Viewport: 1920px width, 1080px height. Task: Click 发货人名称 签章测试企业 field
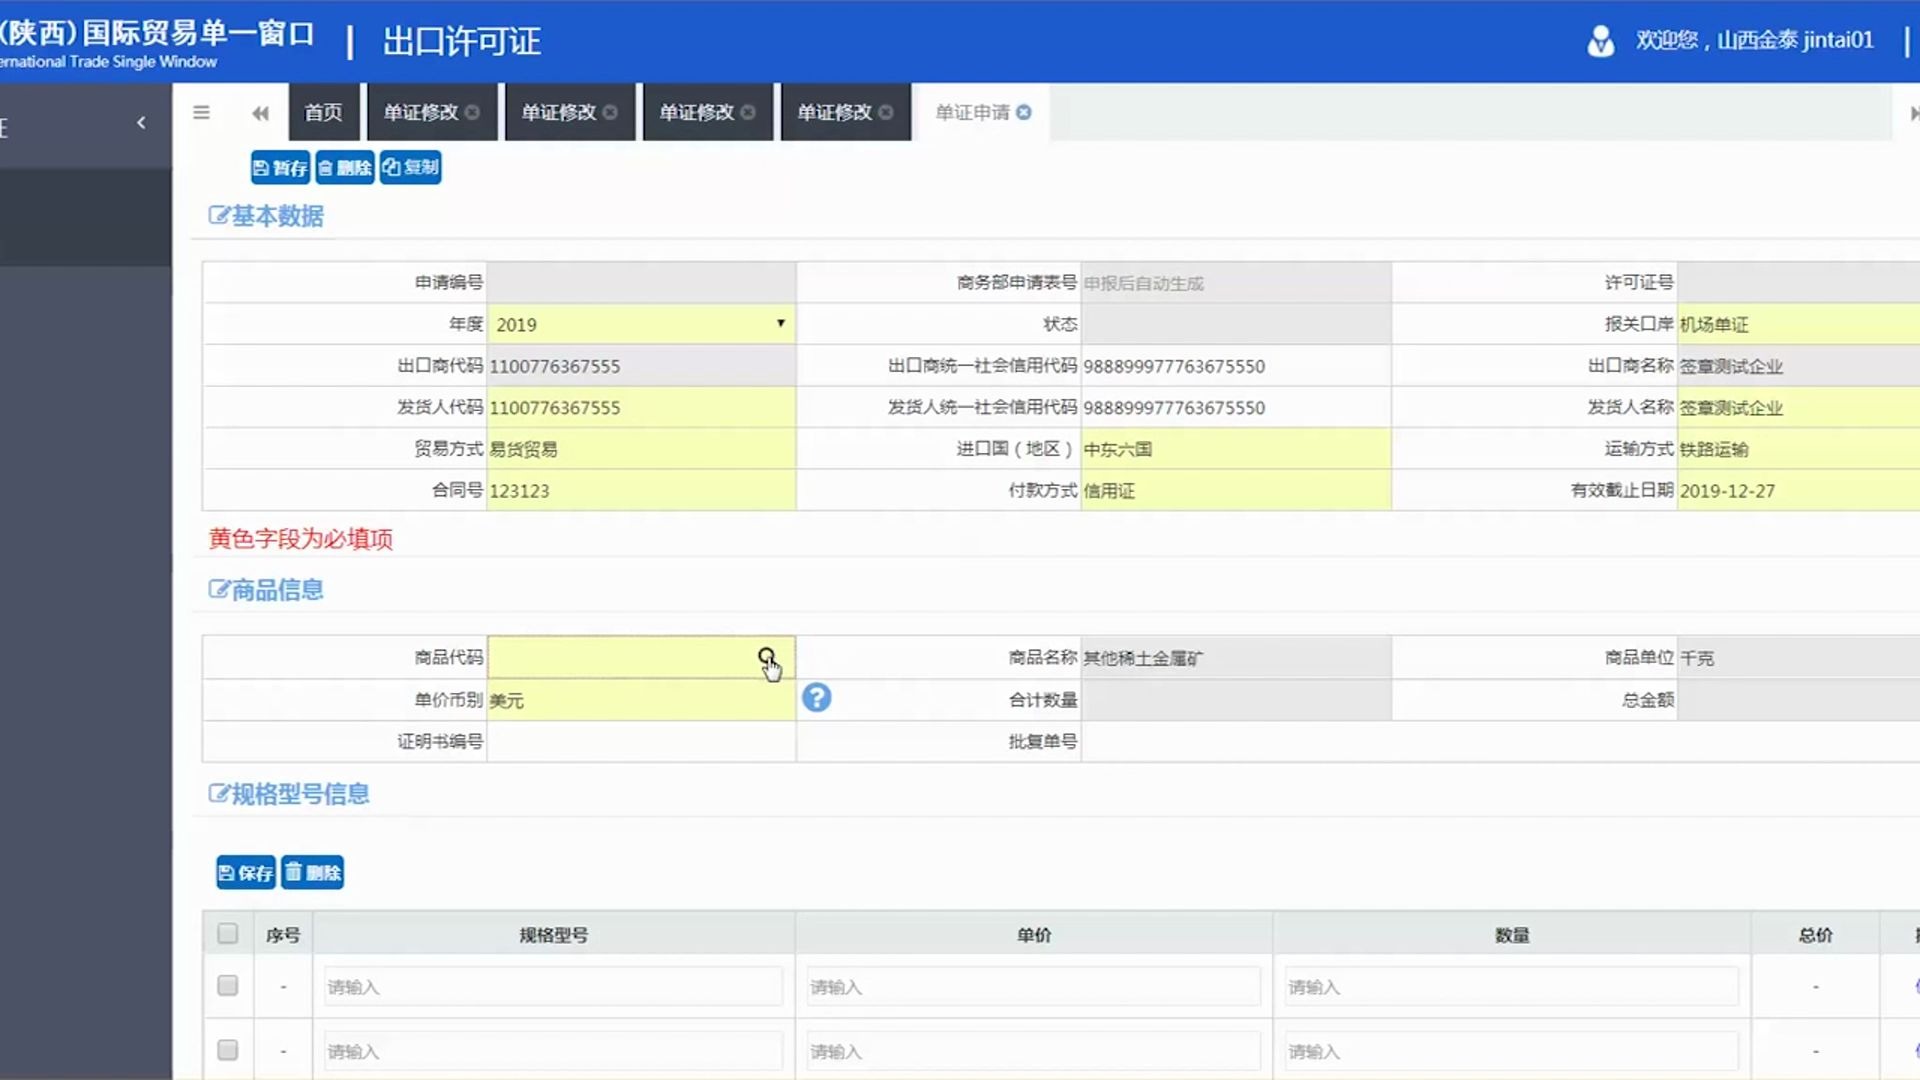point(1799,407)
